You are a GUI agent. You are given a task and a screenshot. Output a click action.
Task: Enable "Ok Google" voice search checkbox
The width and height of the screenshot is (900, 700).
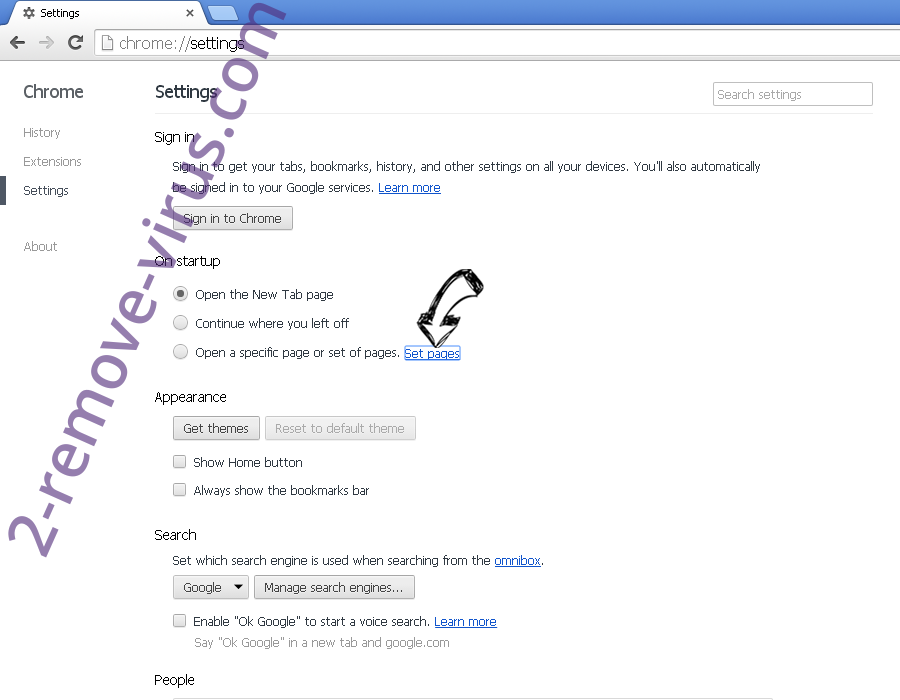180,621
